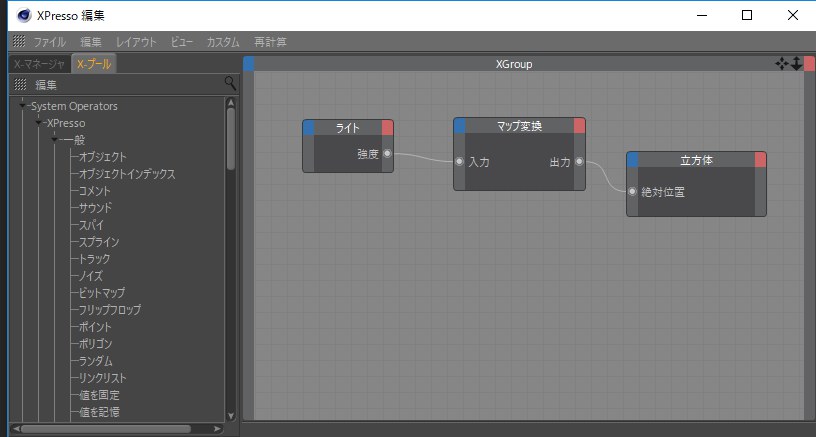This screenshot has width=816, height=437.
Task: Select トラック operator
Action: [x=94, y=259]
